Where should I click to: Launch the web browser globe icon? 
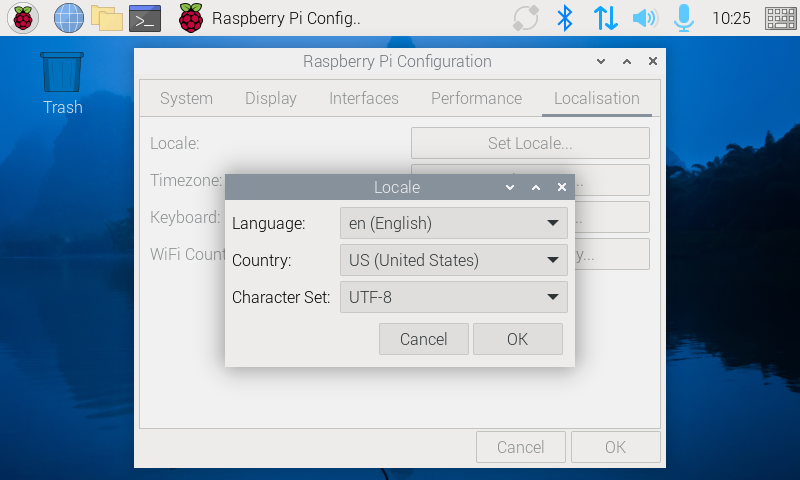tap(68, 18)
